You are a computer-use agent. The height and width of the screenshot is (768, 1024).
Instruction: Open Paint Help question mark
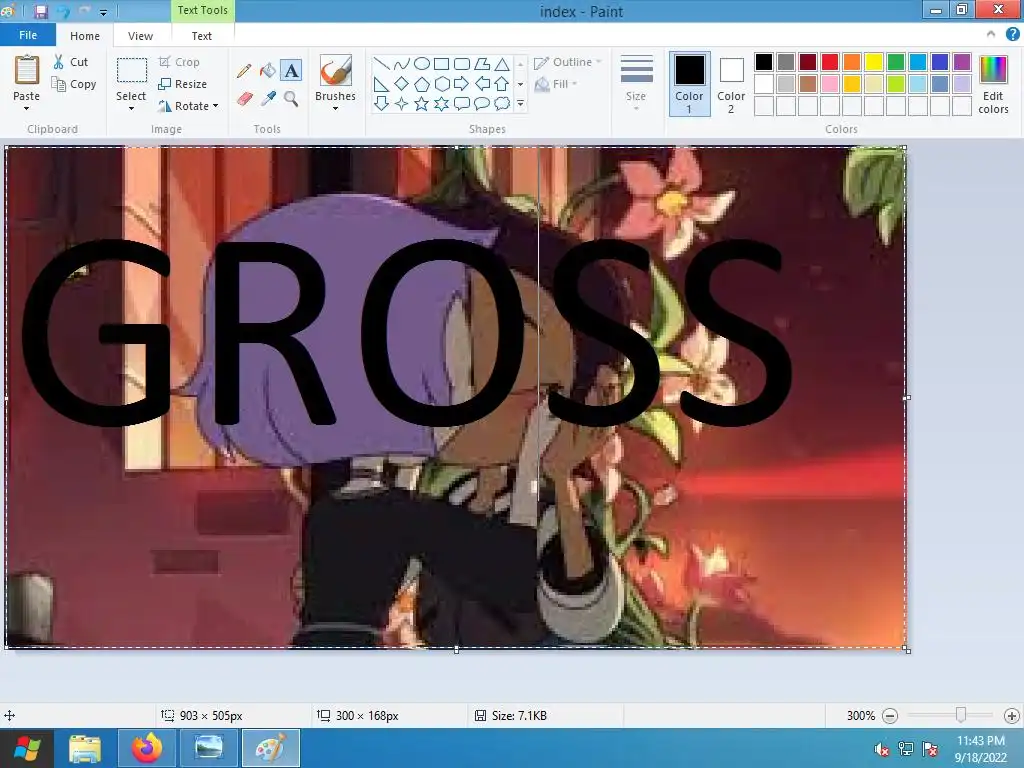point(1012,35)
